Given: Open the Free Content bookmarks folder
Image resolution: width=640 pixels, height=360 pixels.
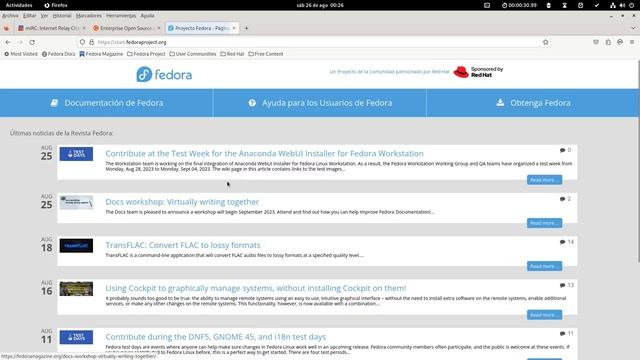Looking at the screenshot, I should 266,54.
